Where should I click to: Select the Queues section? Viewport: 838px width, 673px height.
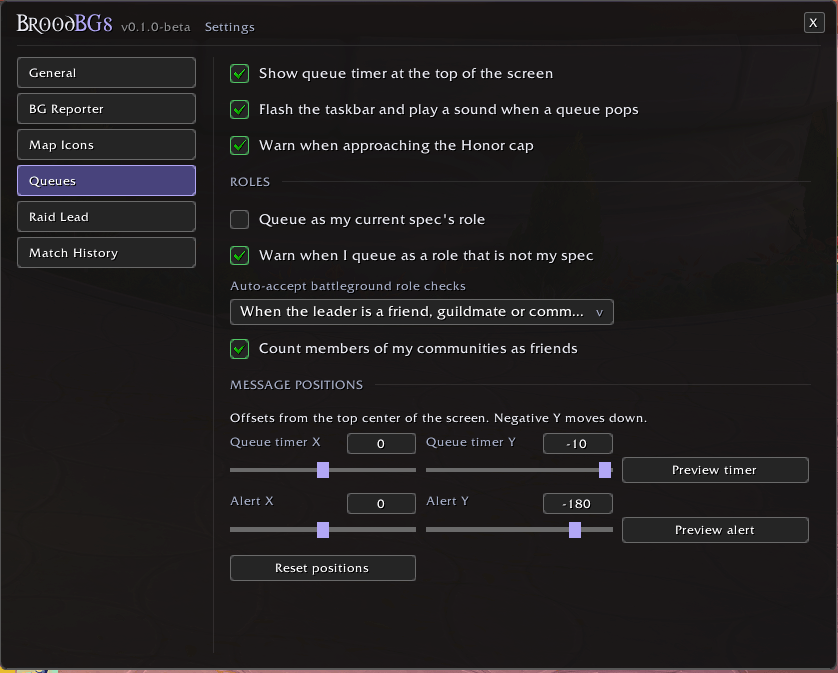(106, 181)
